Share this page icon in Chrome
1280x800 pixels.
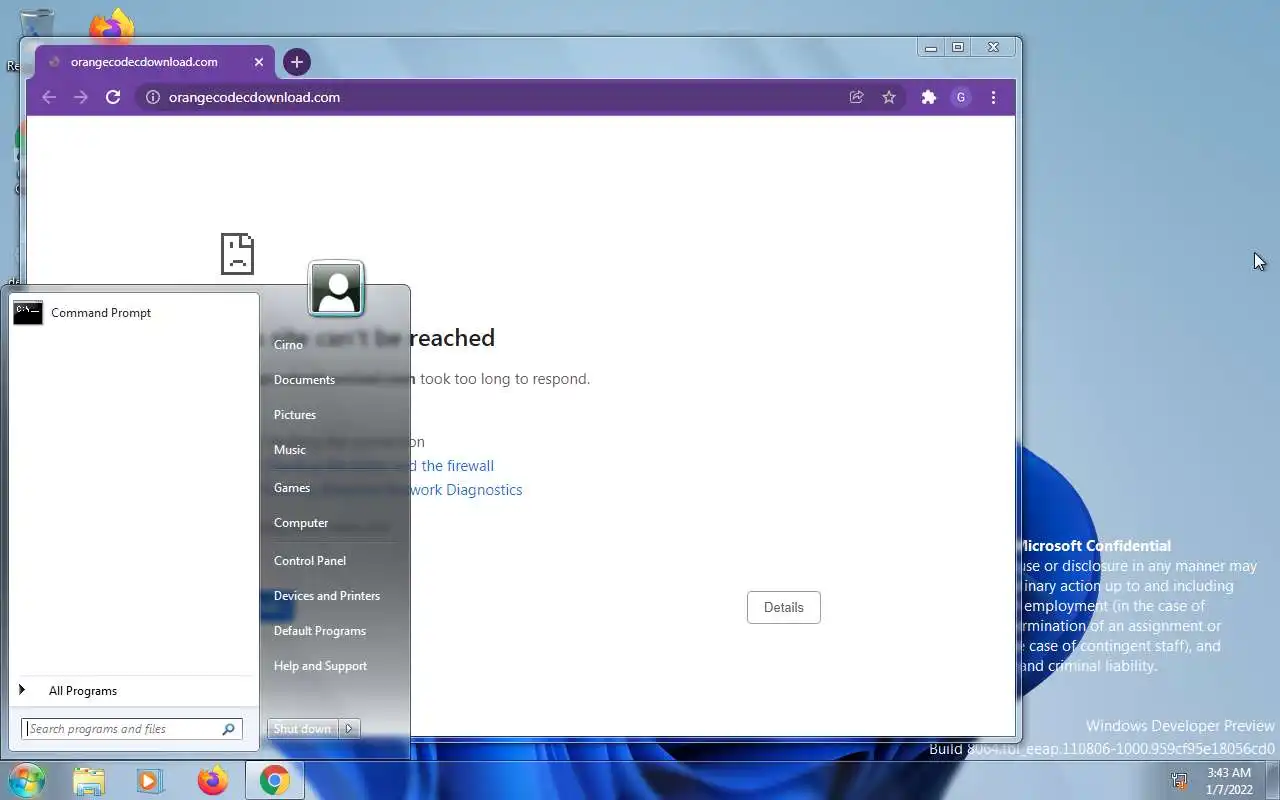(x=857, y=97)
